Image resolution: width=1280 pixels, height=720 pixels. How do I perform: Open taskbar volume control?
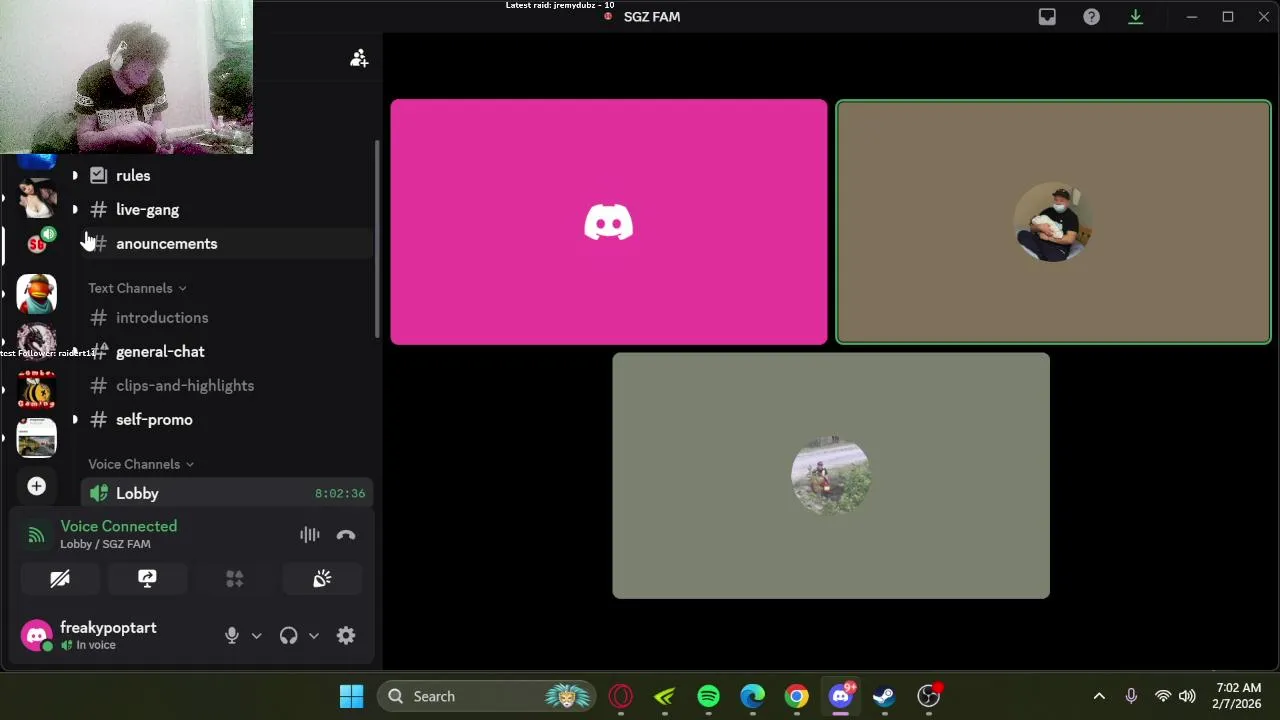1187,696
